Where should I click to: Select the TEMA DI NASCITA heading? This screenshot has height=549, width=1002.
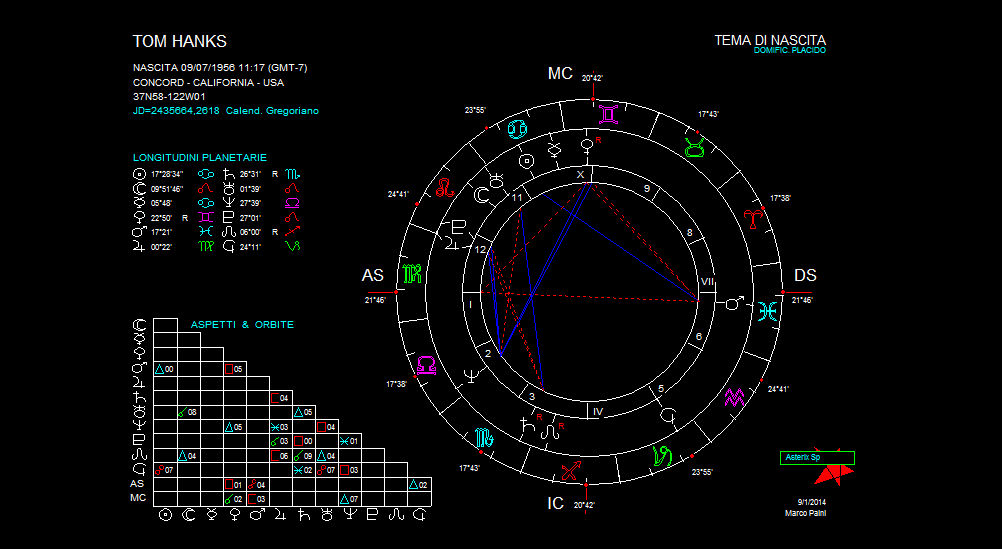click(x=770, y=40)
